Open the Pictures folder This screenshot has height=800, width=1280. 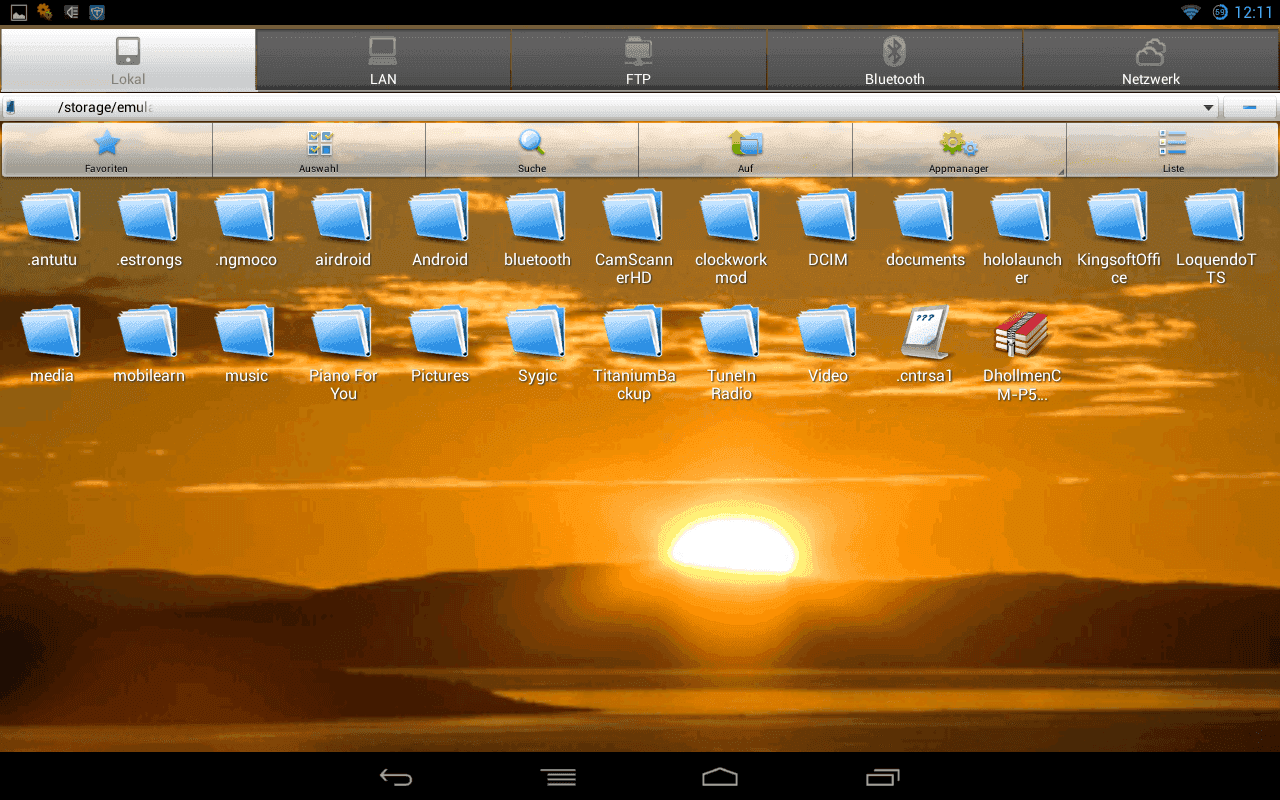pyautogui.click(x=440, y=344)
